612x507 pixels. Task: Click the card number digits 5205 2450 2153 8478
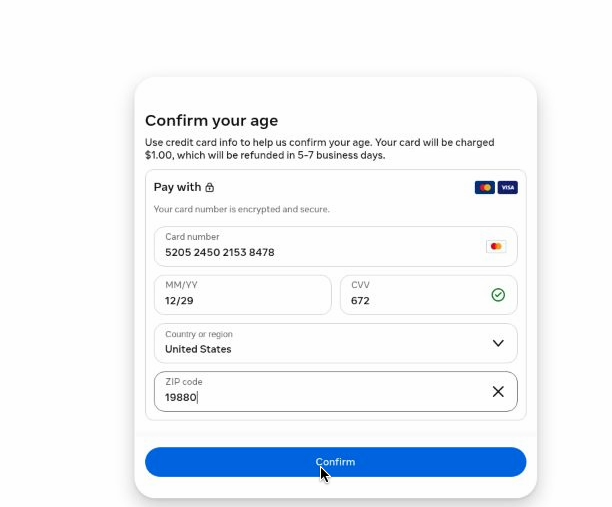pos(220,253)
